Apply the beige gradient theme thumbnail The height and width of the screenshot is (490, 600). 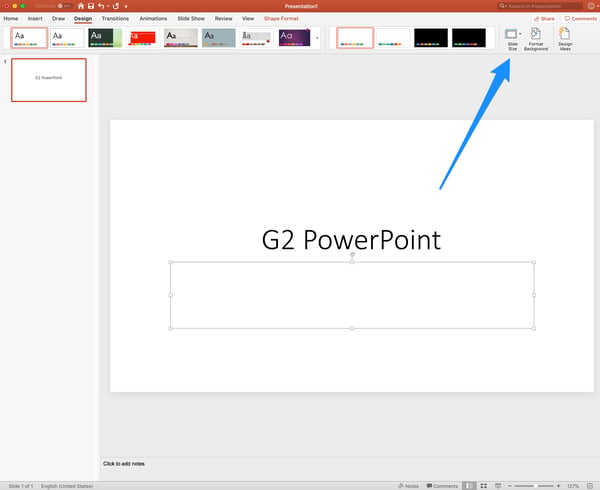181,37
